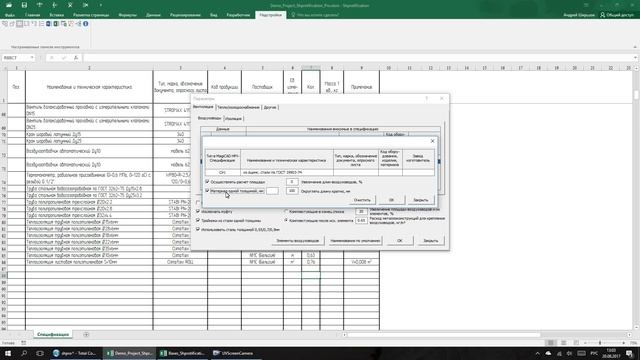
Task: Open the Файл ribbon tab
Action: point(10,15)
